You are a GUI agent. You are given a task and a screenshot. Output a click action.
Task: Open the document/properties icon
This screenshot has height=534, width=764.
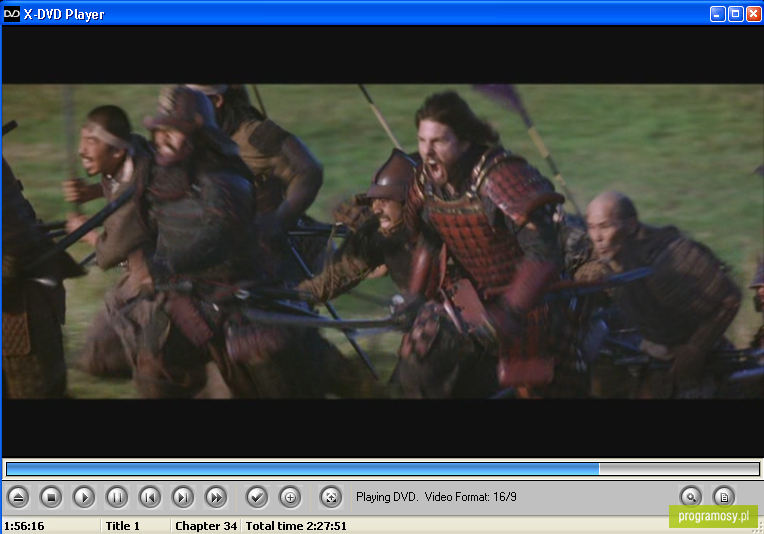(724, 497)
